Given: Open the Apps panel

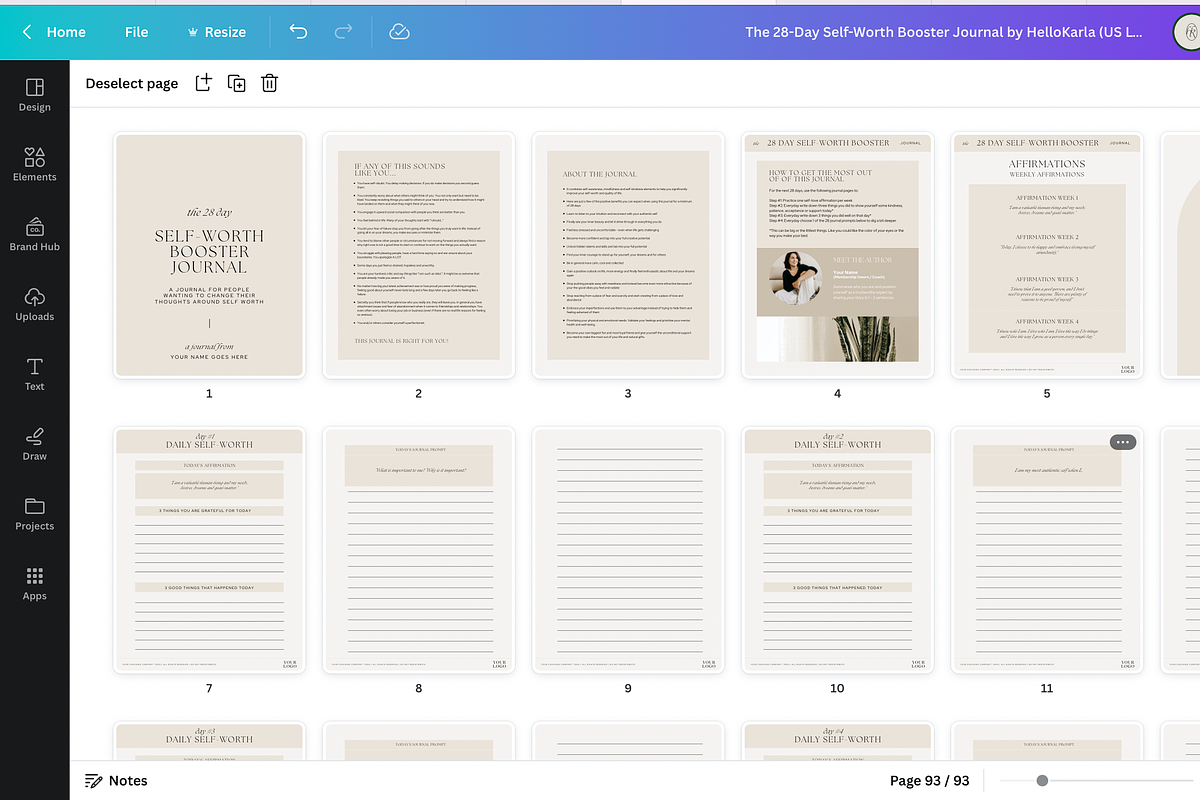Looking at the screenshot, I should 34,585.
